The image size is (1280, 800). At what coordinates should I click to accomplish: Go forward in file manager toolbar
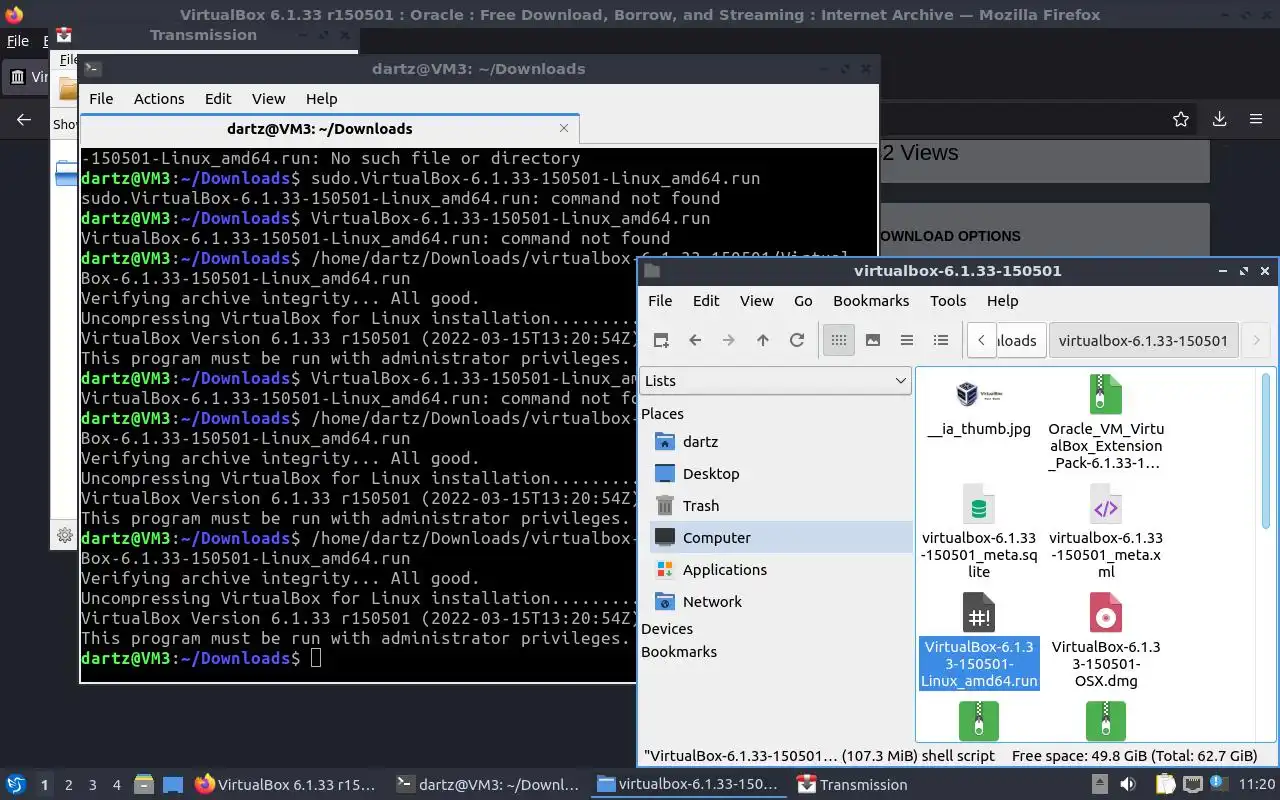[x=729, y=340]
